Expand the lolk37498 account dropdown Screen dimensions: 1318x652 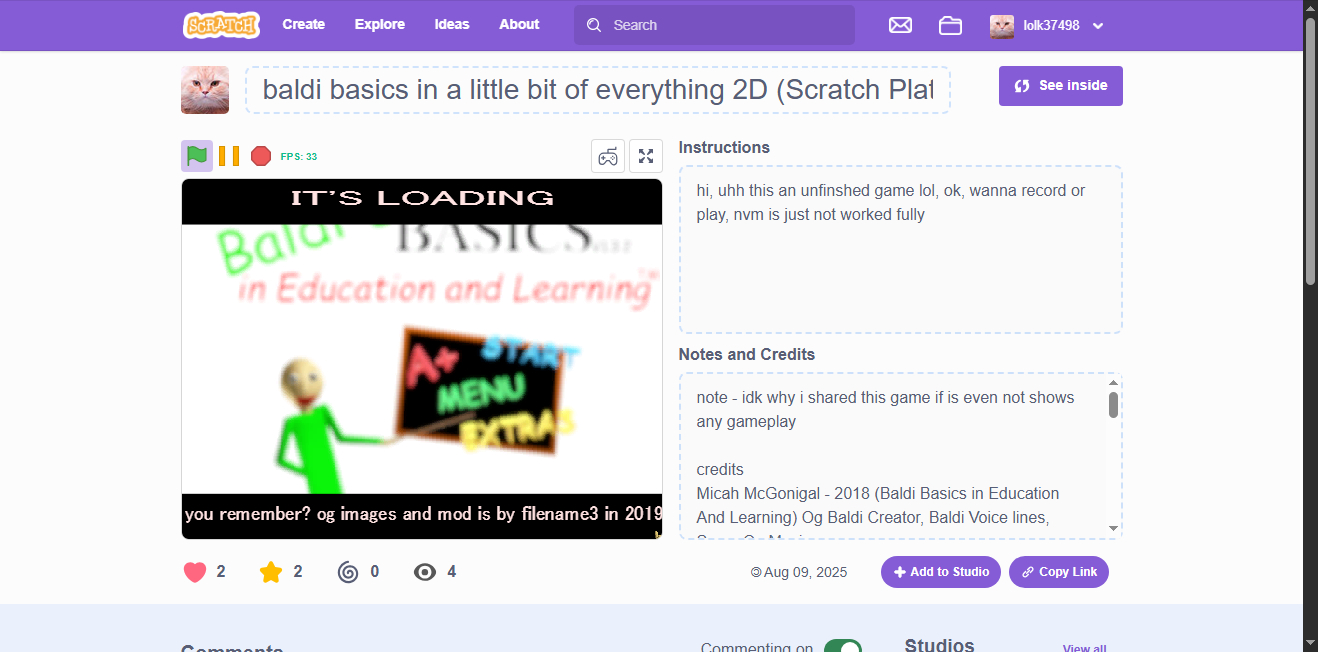click(1047, 25)
